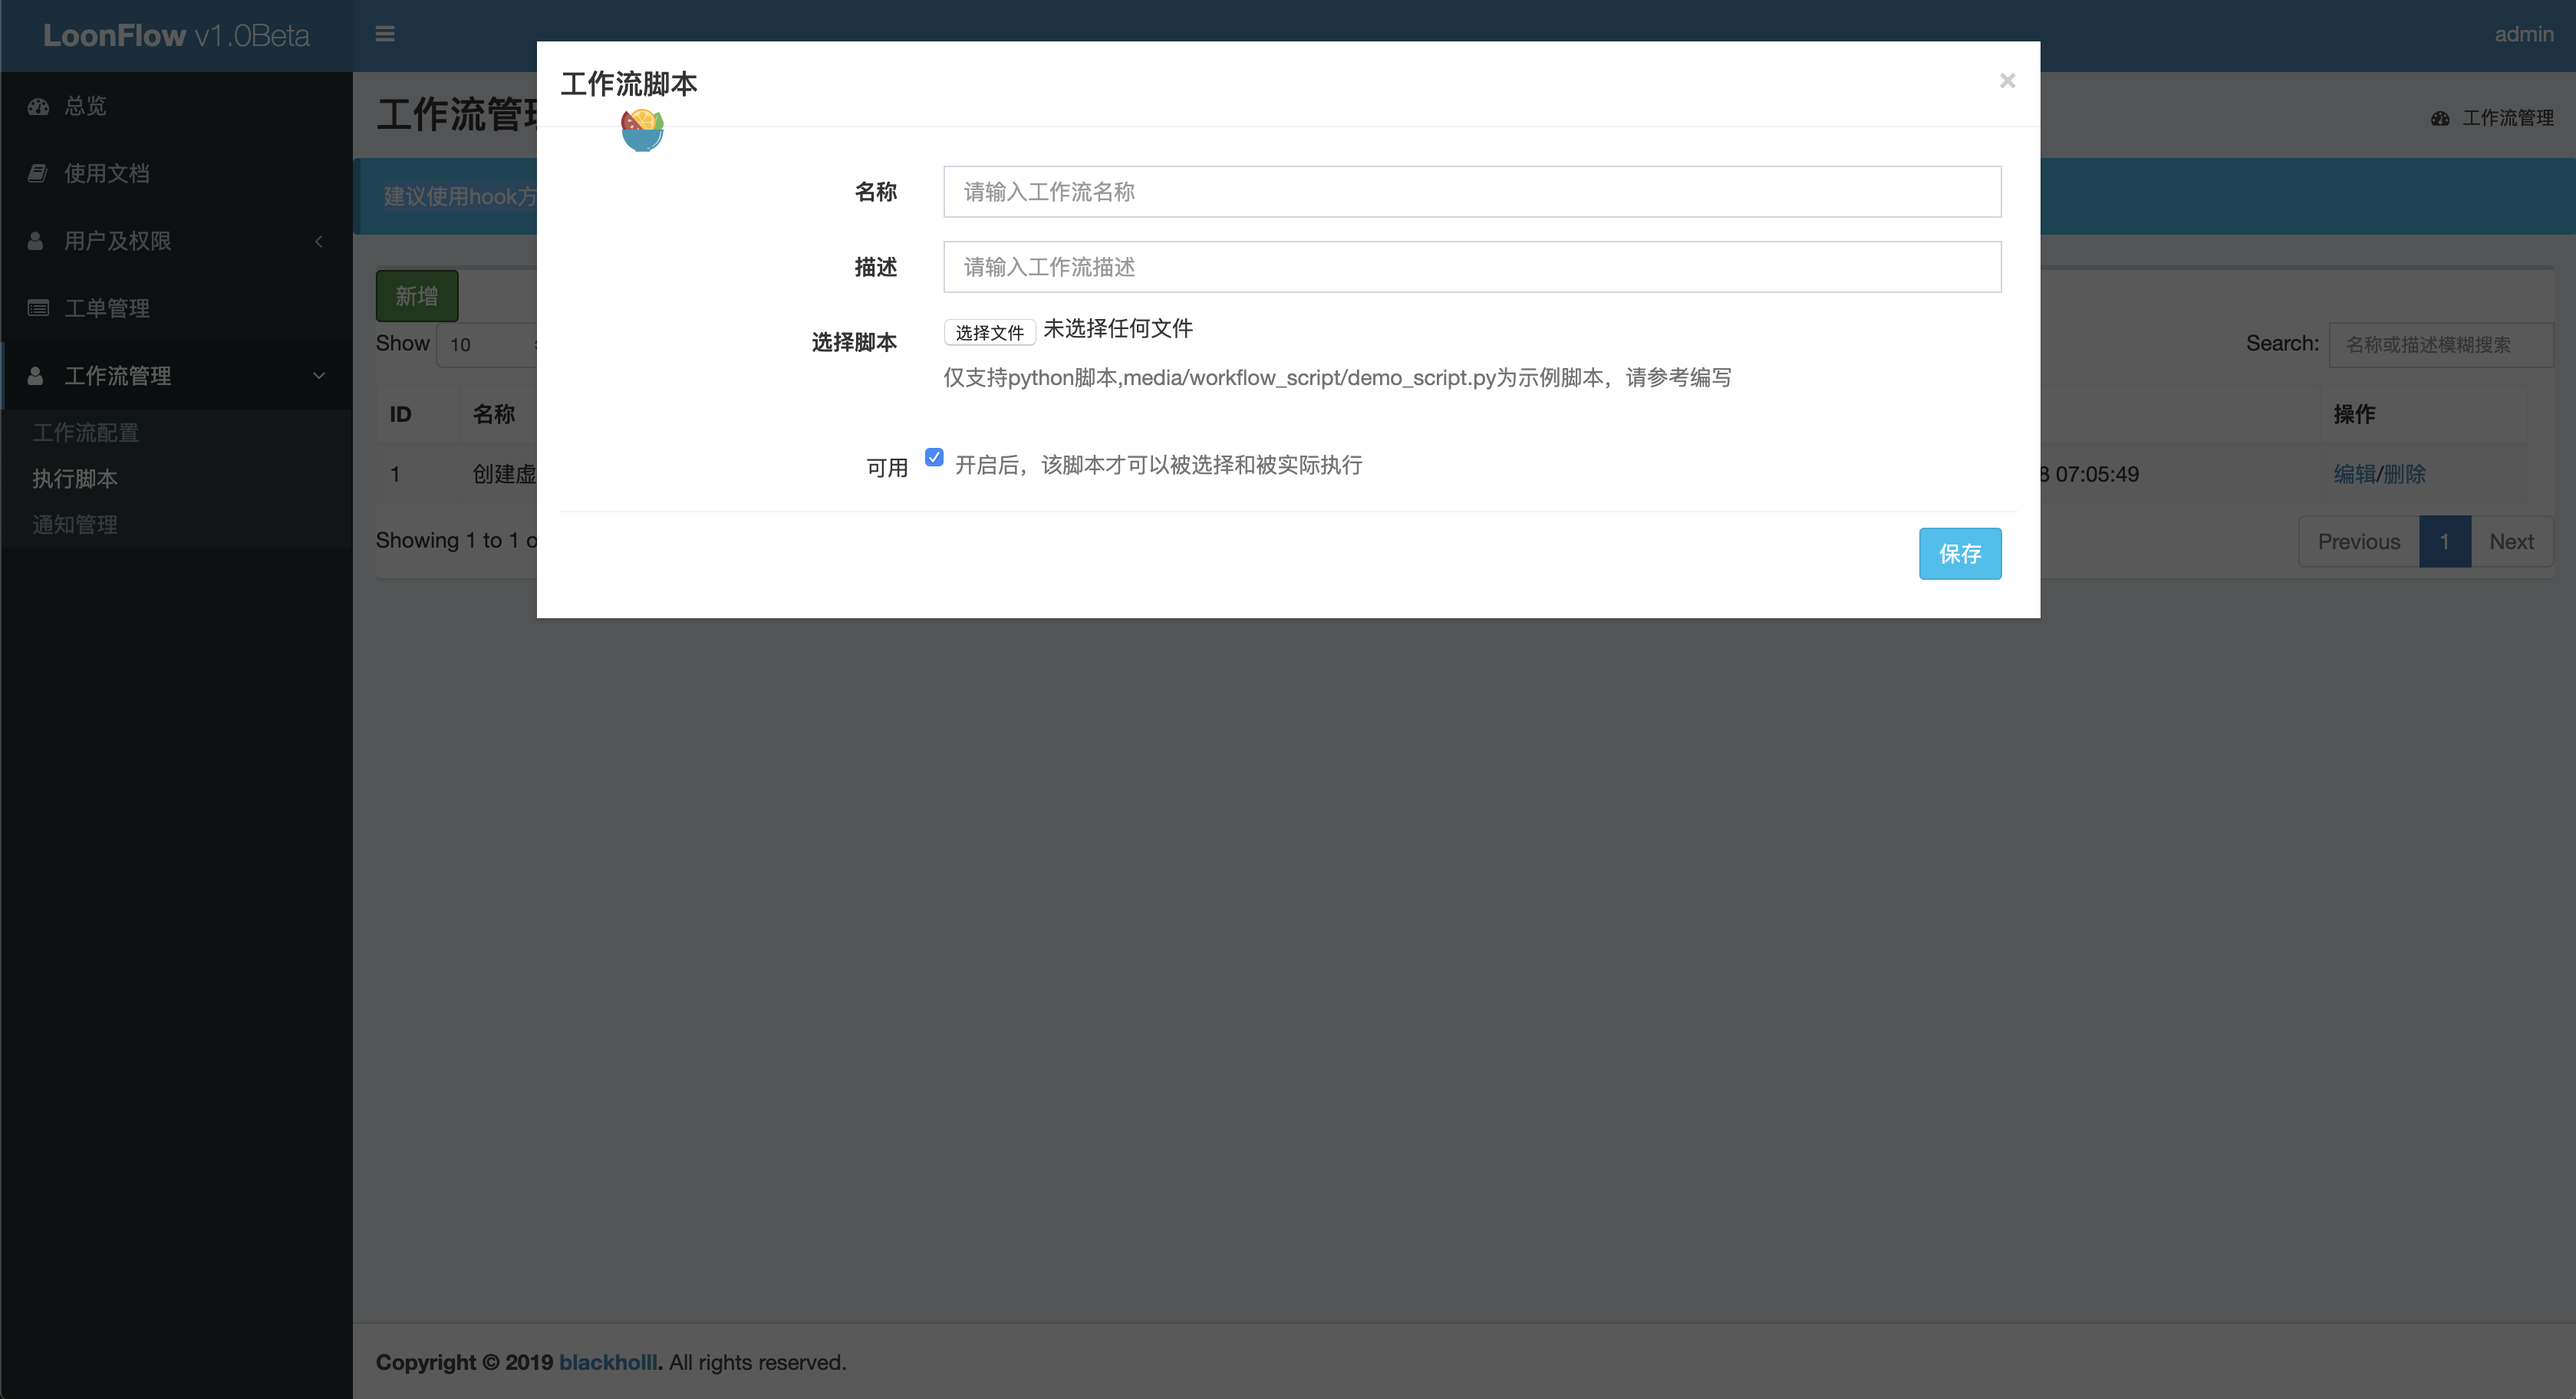Toggle the 可用 checkbox
The image size is (2576, 1399).
[934, 457]
